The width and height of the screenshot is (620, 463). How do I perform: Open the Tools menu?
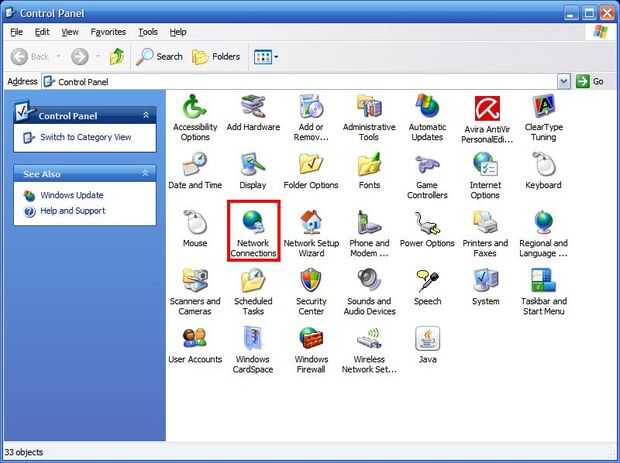pos(148,32)
